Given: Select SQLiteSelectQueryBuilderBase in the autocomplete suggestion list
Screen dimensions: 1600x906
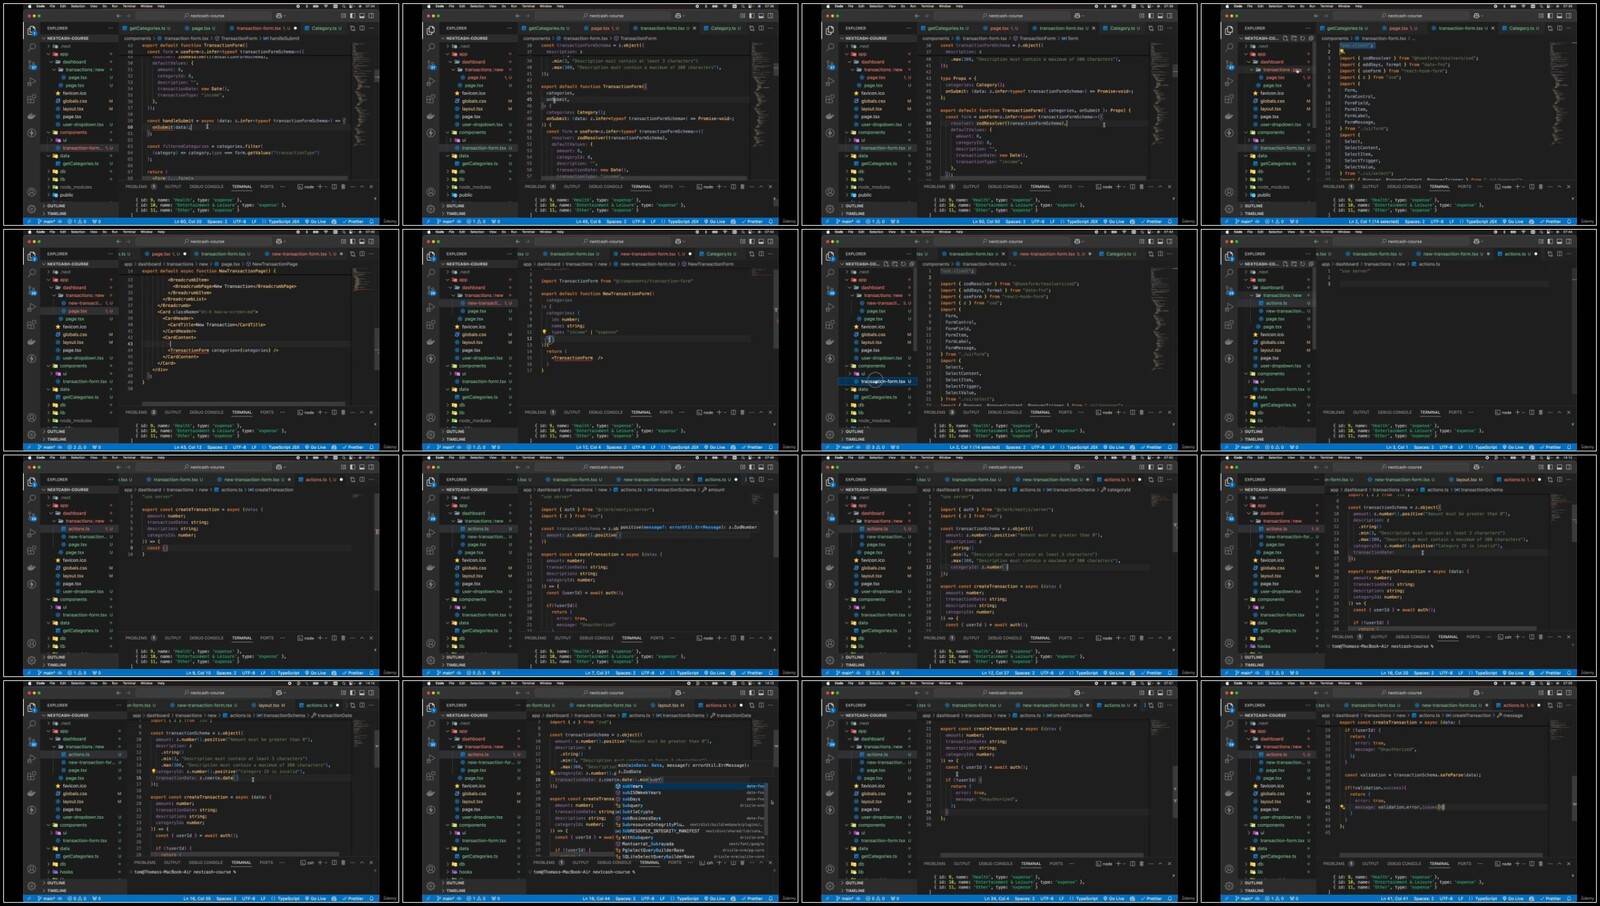Looking at the screenshot, I should point(691,857).
